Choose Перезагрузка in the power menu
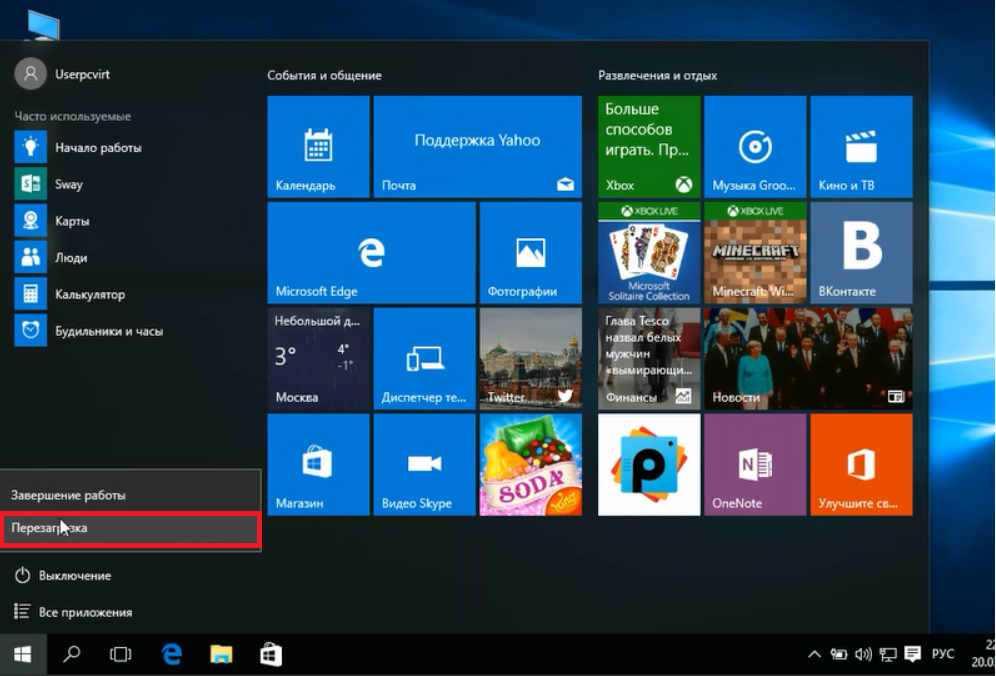The image size is (996, 676). click(130, 529)
